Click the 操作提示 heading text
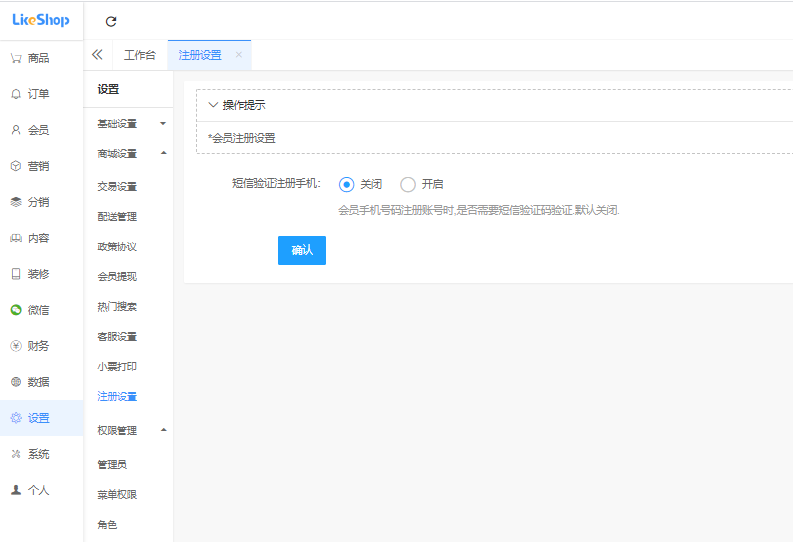This screenshot has width=793, height=542. point(244,105)
